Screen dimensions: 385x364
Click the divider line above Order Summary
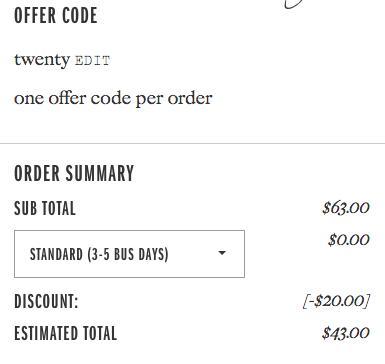(192, 144)
